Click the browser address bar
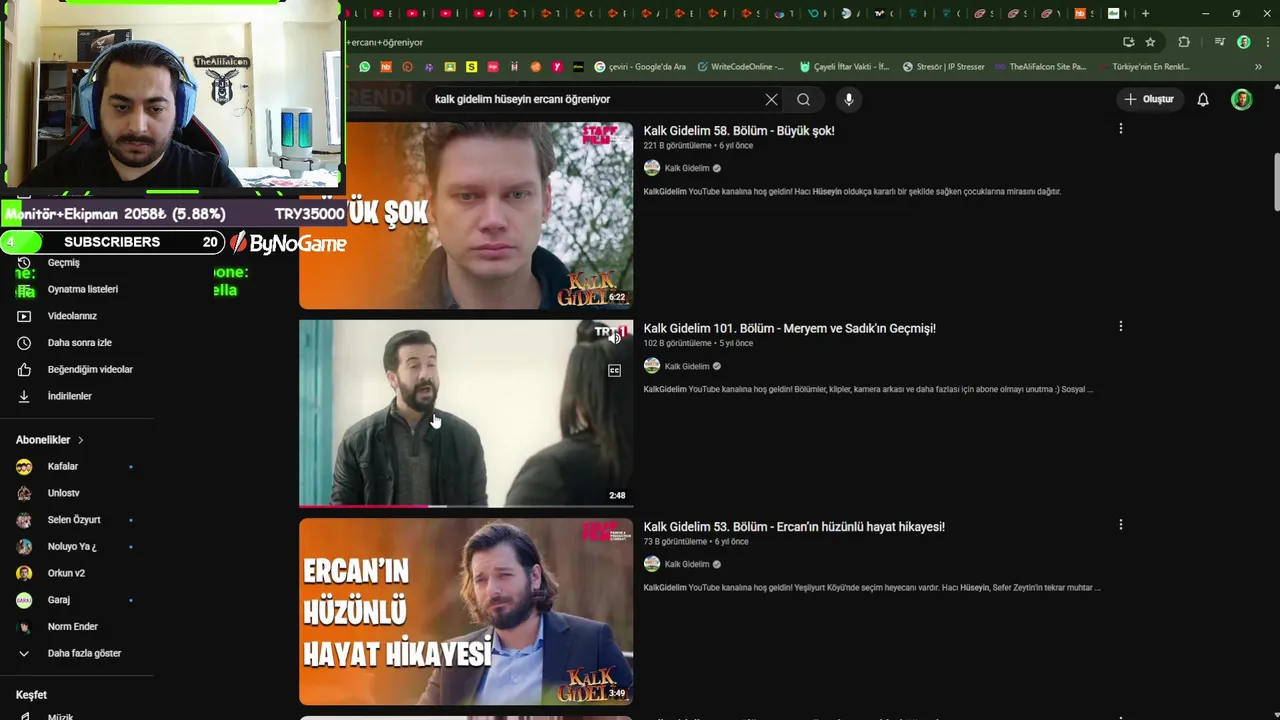 [730, 42]
